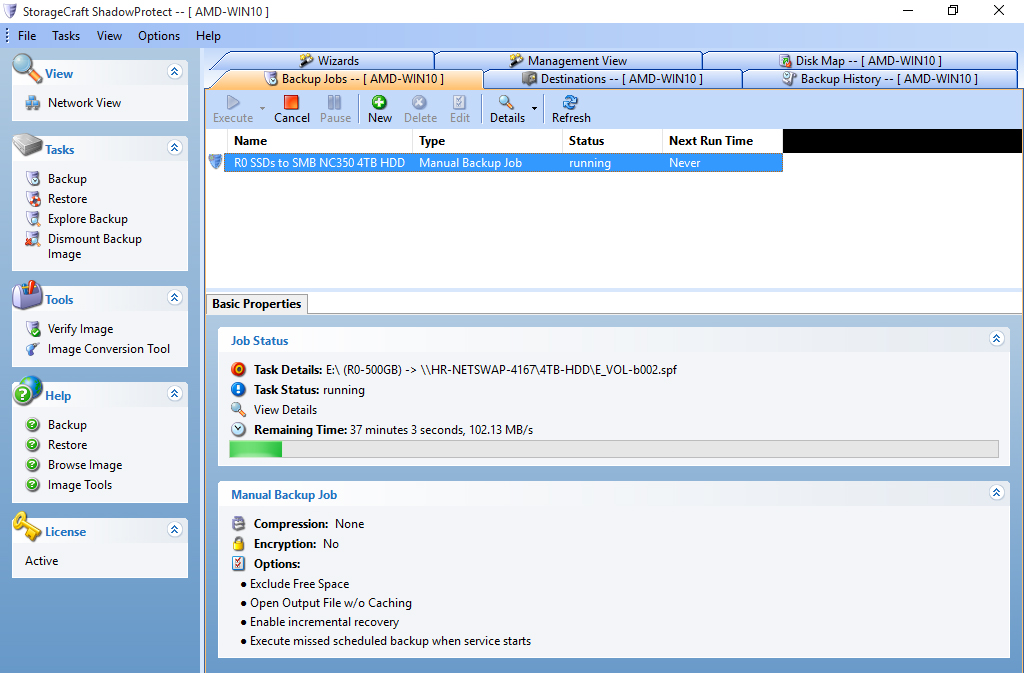Viewport: 1024px width, 673px height.
Task: Click the Remaining Time clock icon
Action: [238, 430]
